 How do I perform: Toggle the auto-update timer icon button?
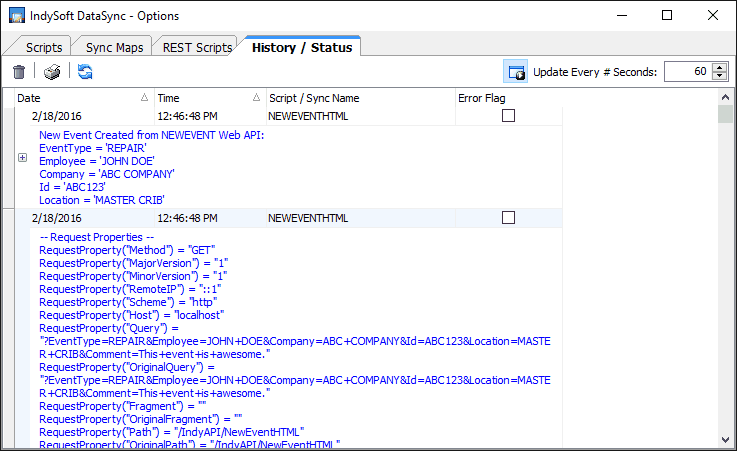point(516,72)
